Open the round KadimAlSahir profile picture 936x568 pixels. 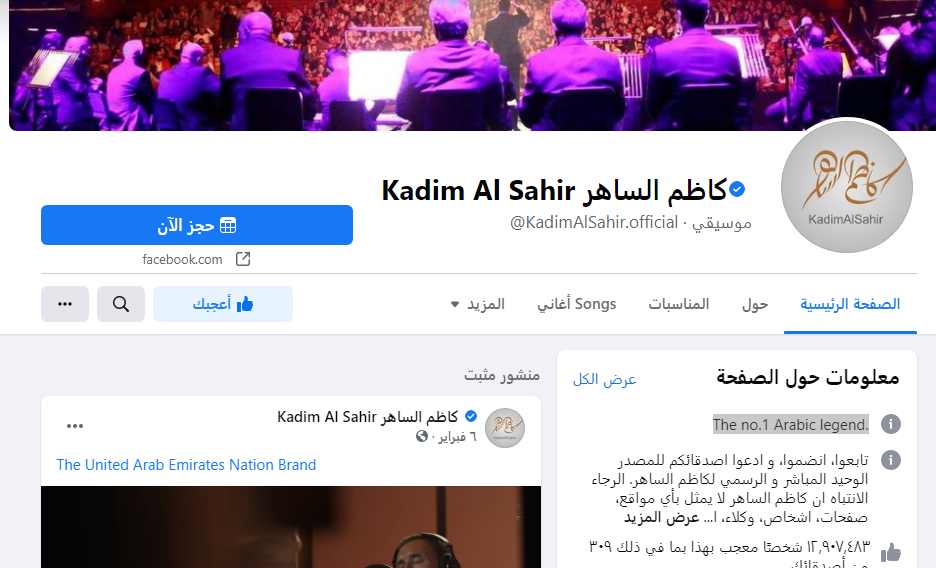pos(846,187)
